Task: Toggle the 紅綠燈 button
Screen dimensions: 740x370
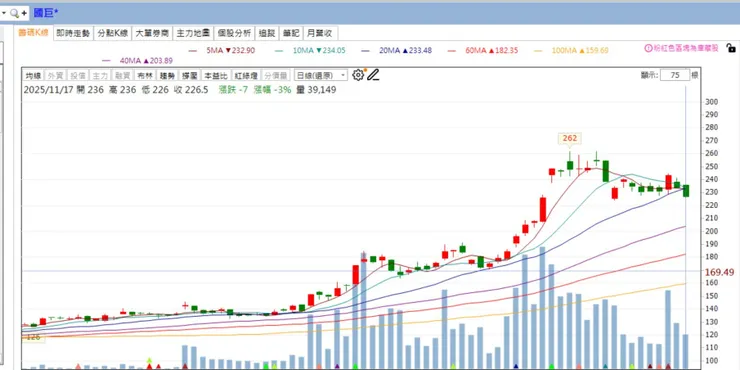Action: click(x=245, y=76)
